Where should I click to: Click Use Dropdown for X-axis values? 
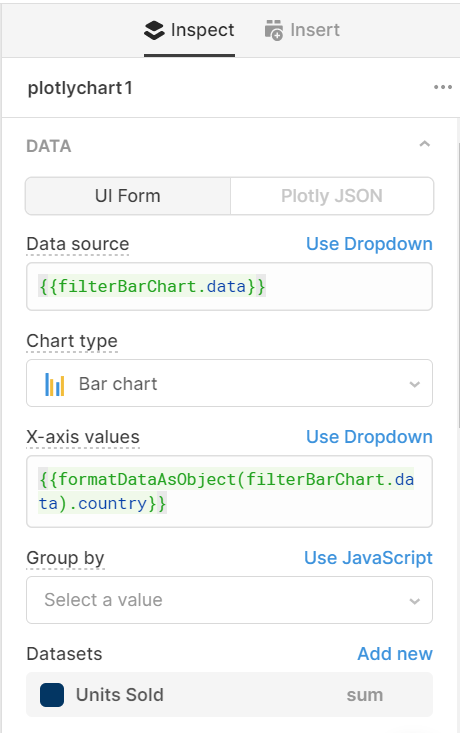tap(369, 437)
